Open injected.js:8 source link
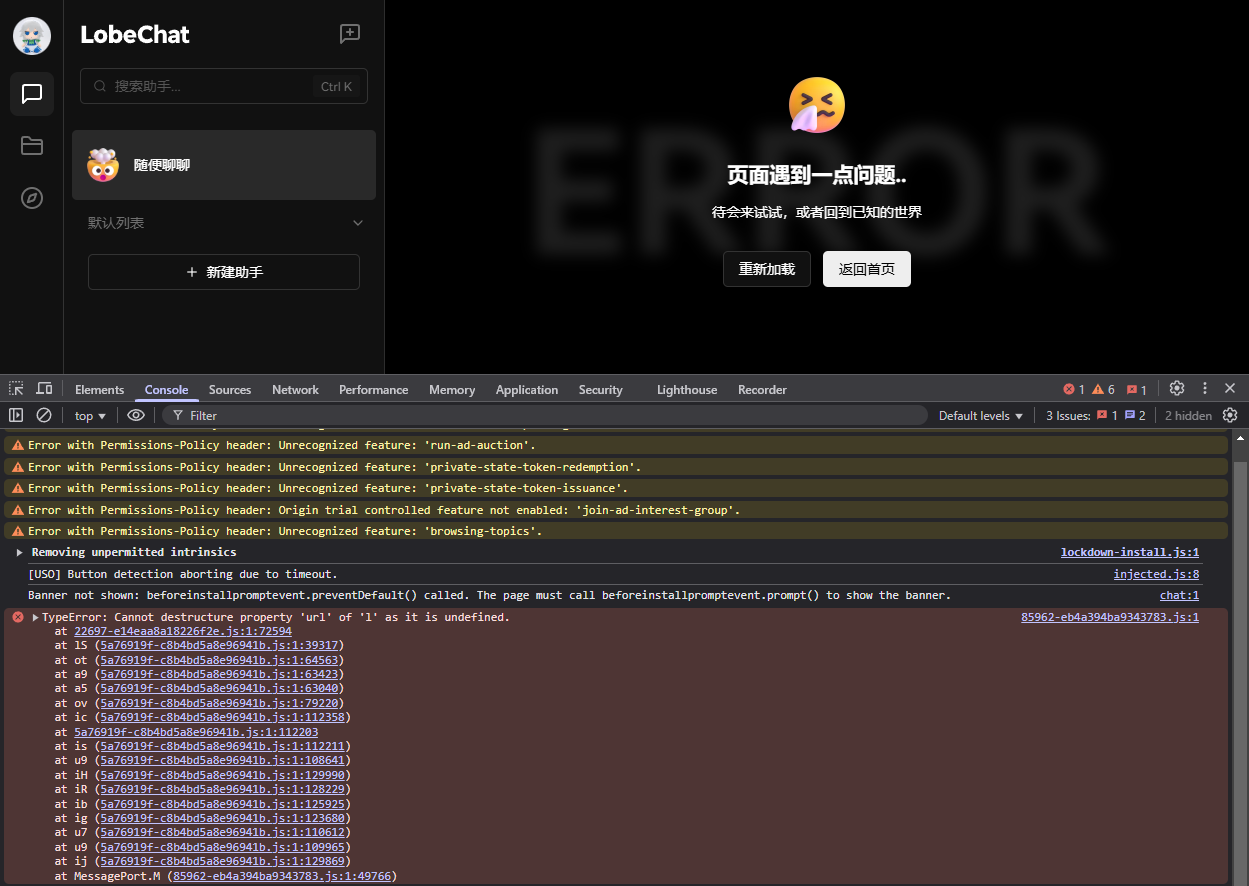 click(x=1156, y=574)
